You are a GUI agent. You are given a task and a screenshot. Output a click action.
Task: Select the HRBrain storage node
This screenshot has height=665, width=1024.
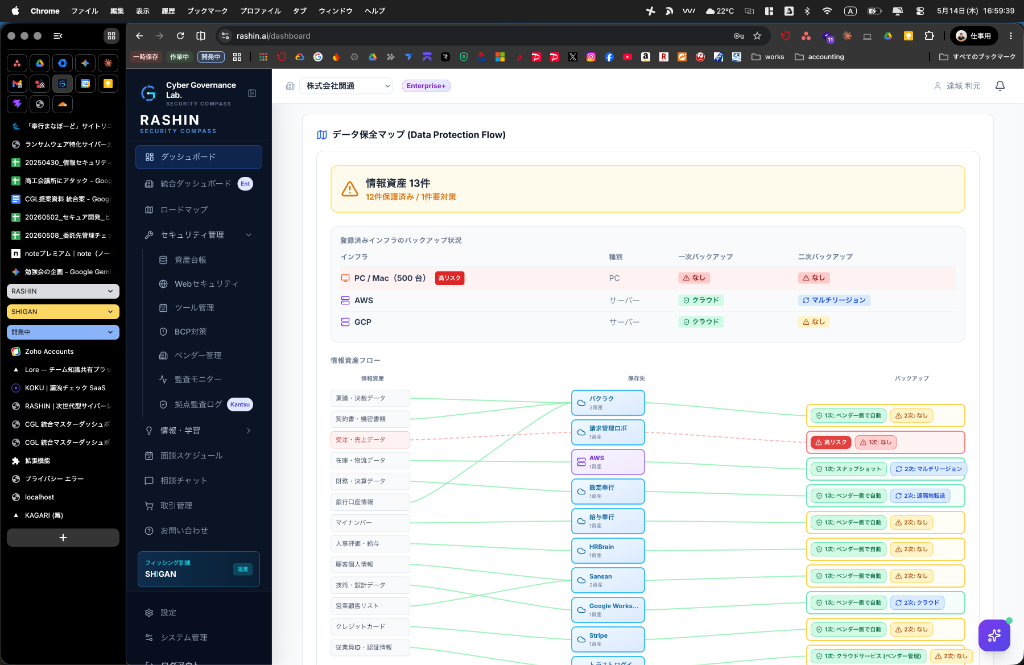click(x=607, y=551)
